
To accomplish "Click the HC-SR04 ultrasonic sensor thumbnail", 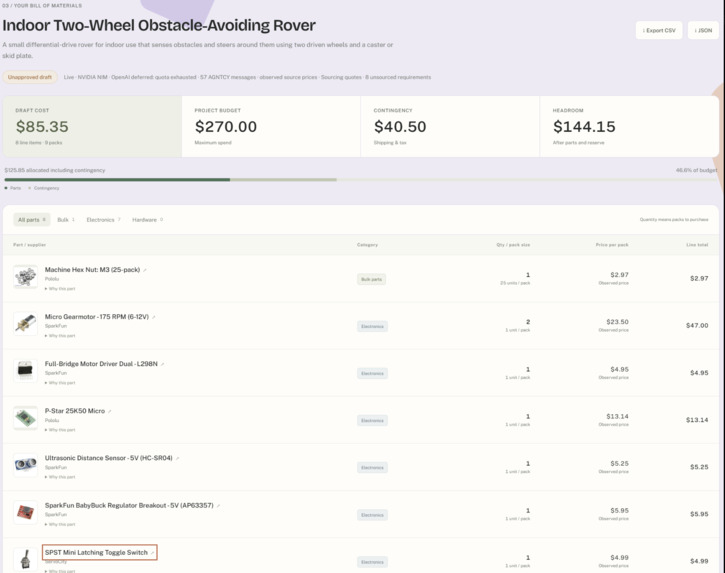I will tap(25, 464).
